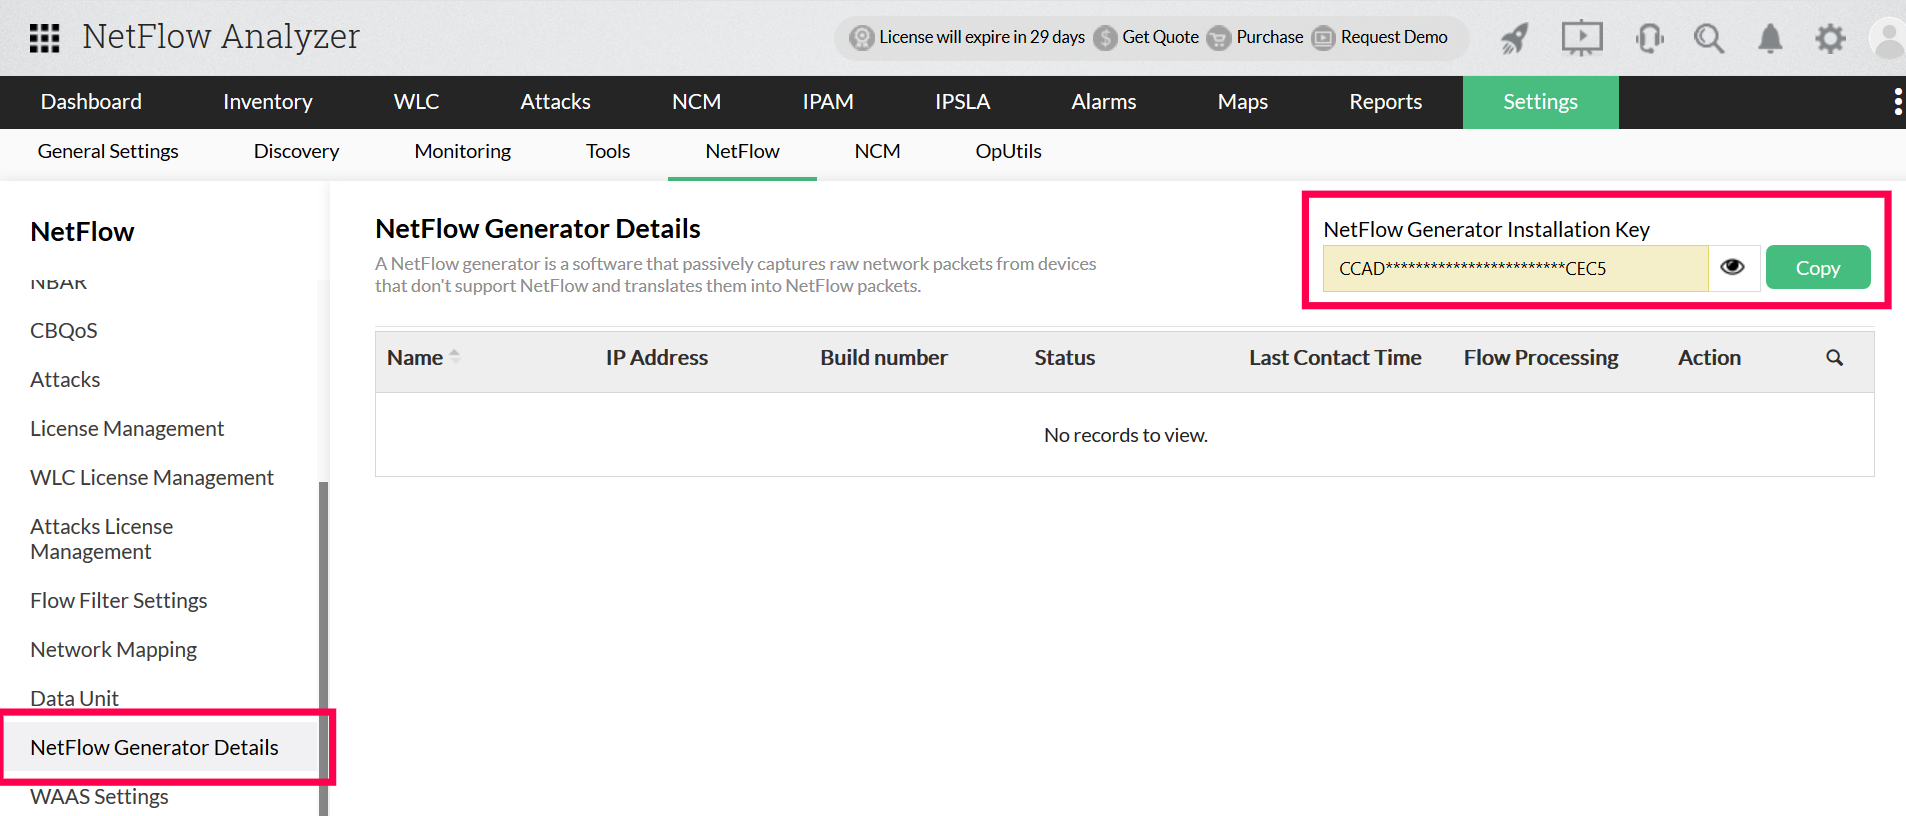Open the Dashboard tab

tap(91, 102)
